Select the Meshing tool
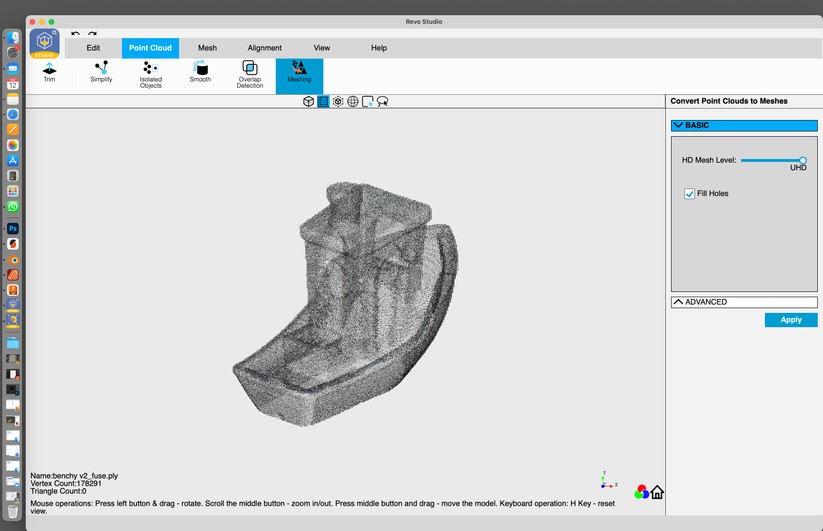Viewport: 823px width, 531px height. [299, 72]
